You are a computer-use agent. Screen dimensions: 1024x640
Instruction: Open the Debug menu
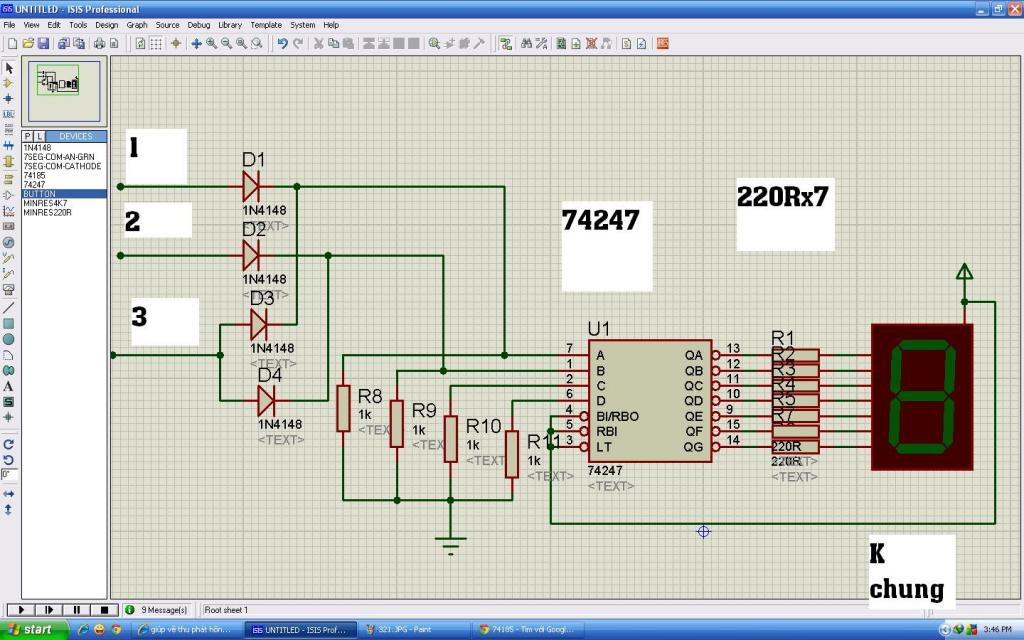(x=199, y=25)
